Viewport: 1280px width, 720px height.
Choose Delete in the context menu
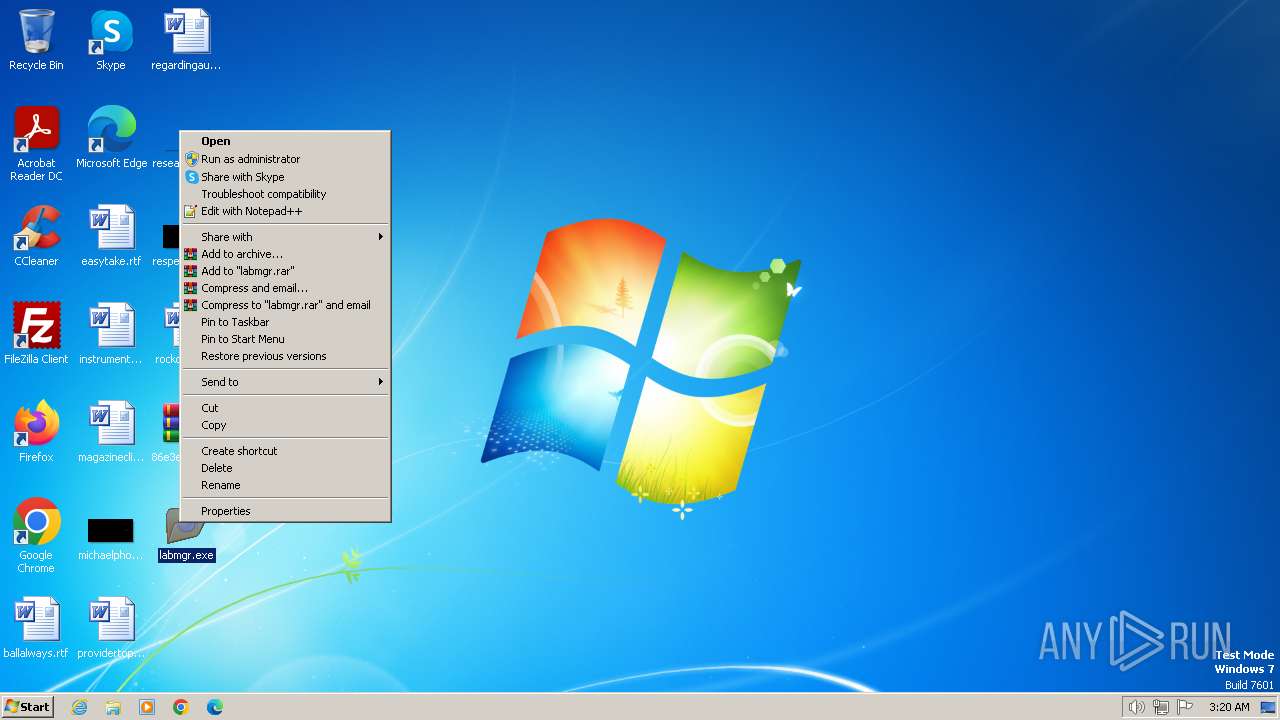[x=285, y=468]
